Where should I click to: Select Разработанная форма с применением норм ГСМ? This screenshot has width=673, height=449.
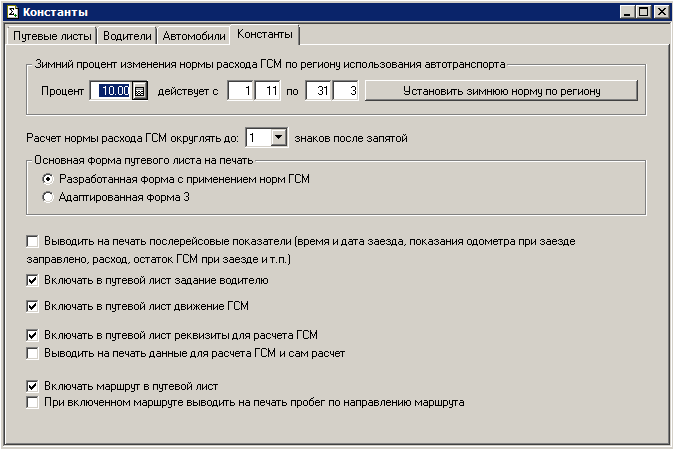pos(47,178)
